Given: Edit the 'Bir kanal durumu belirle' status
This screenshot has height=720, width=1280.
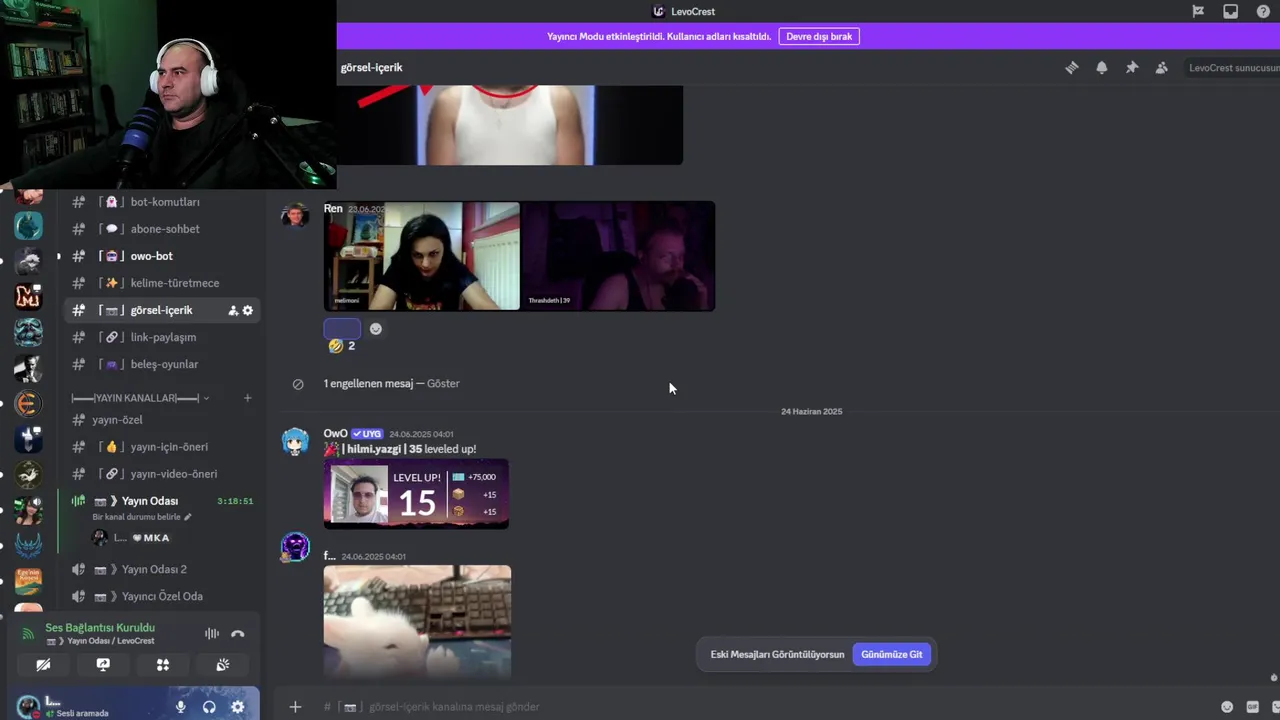Looking at the screenshot, I should [x=141, y=517].
